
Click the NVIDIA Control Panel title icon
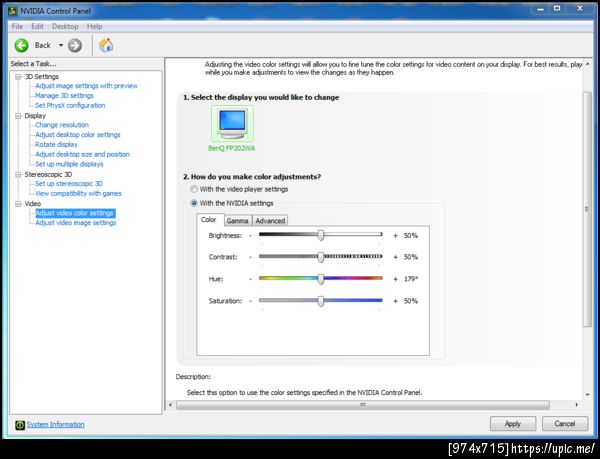[13, 11]
